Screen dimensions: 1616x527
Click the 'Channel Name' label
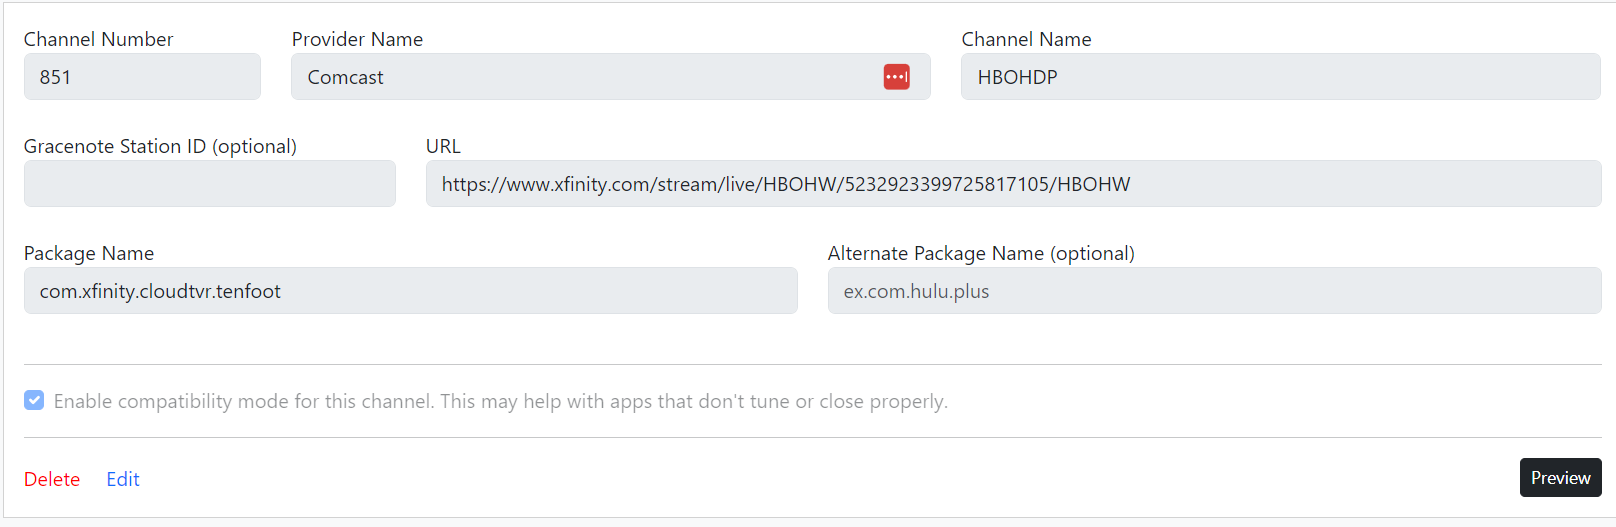click(x=1026, y=39)
